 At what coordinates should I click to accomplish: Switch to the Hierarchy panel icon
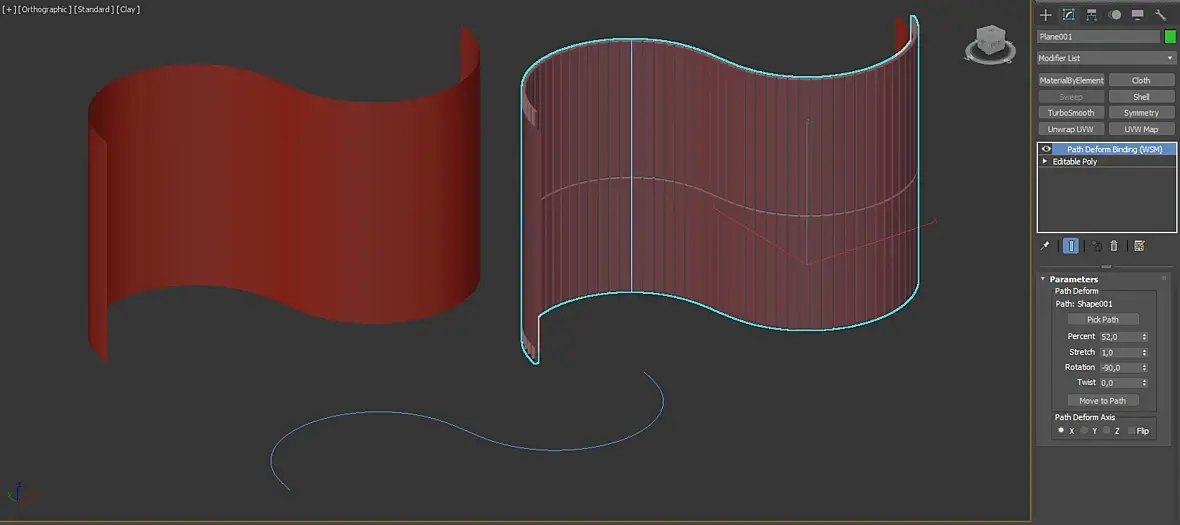[x=1091, y=15]
